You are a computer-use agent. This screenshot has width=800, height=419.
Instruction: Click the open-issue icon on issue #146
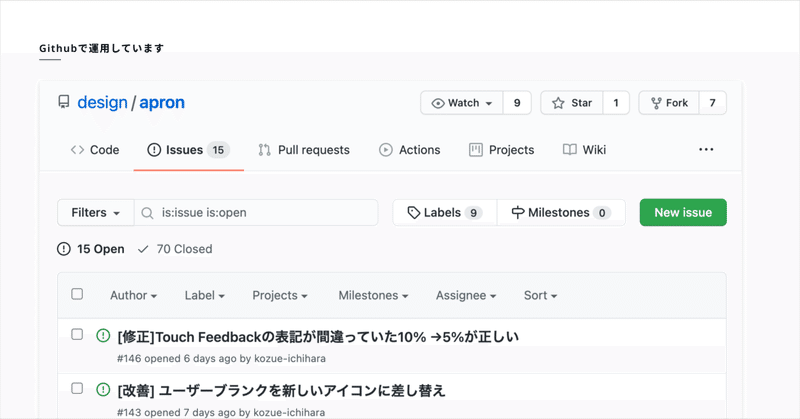point(103,335)
